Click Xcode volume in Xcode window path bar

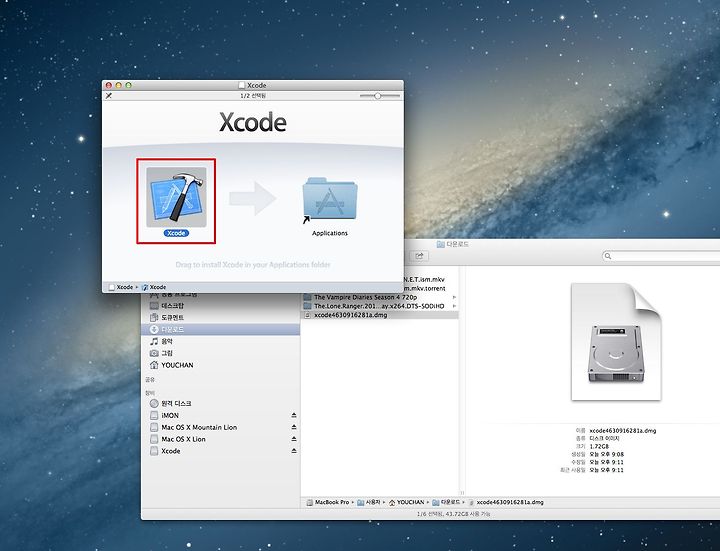point(121,287)
